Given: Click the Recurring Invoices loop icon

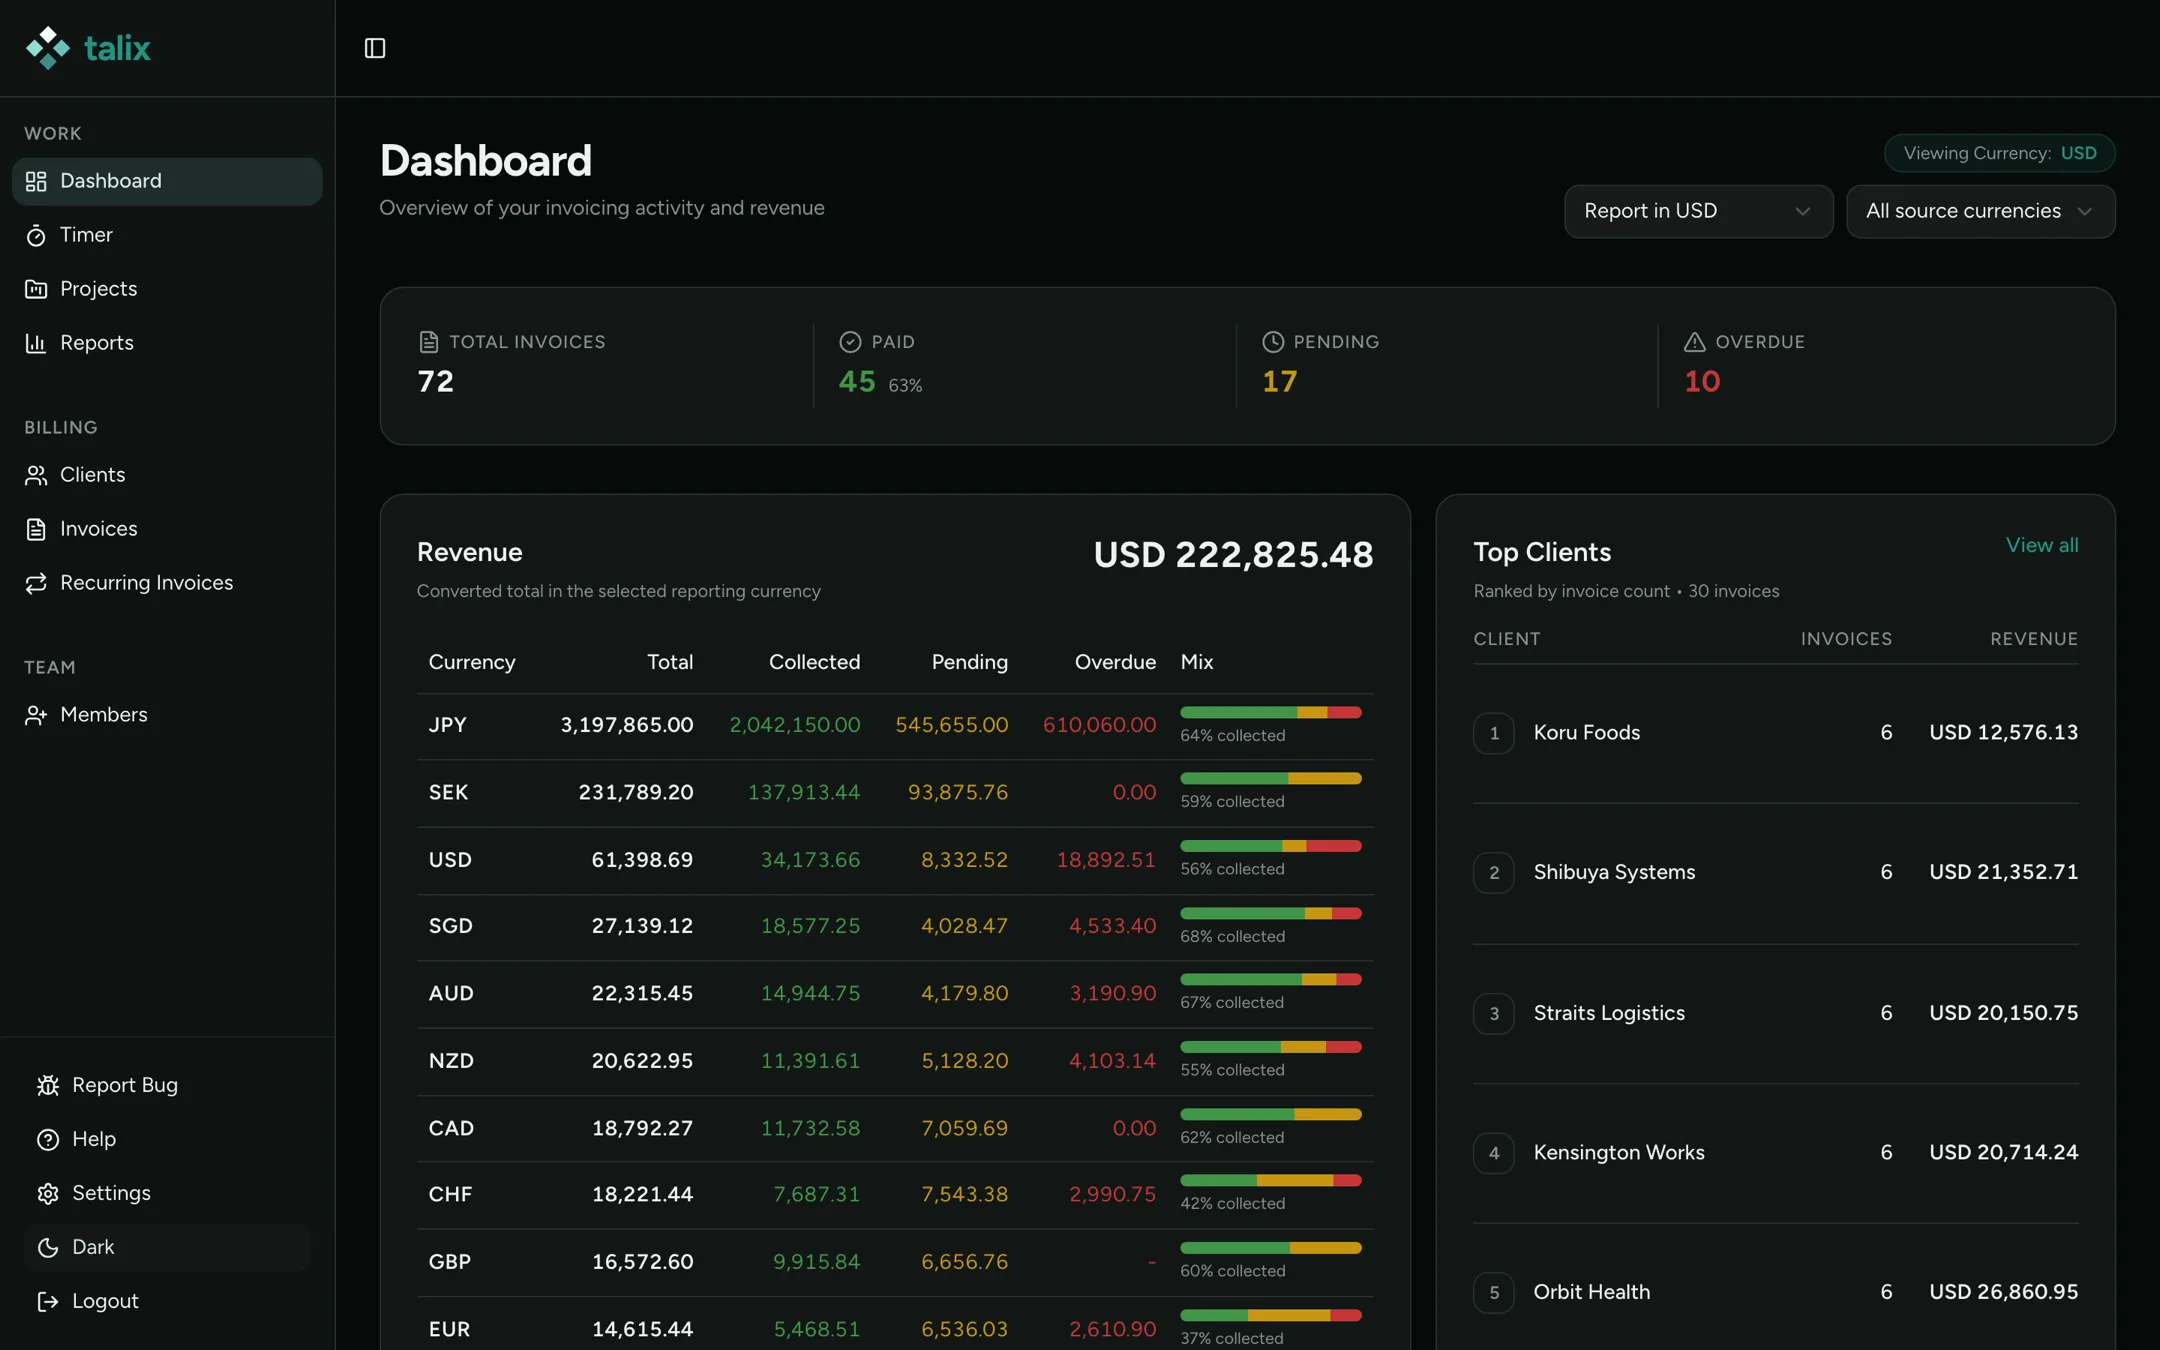Looking at the screenshot, I should (36, 583).
